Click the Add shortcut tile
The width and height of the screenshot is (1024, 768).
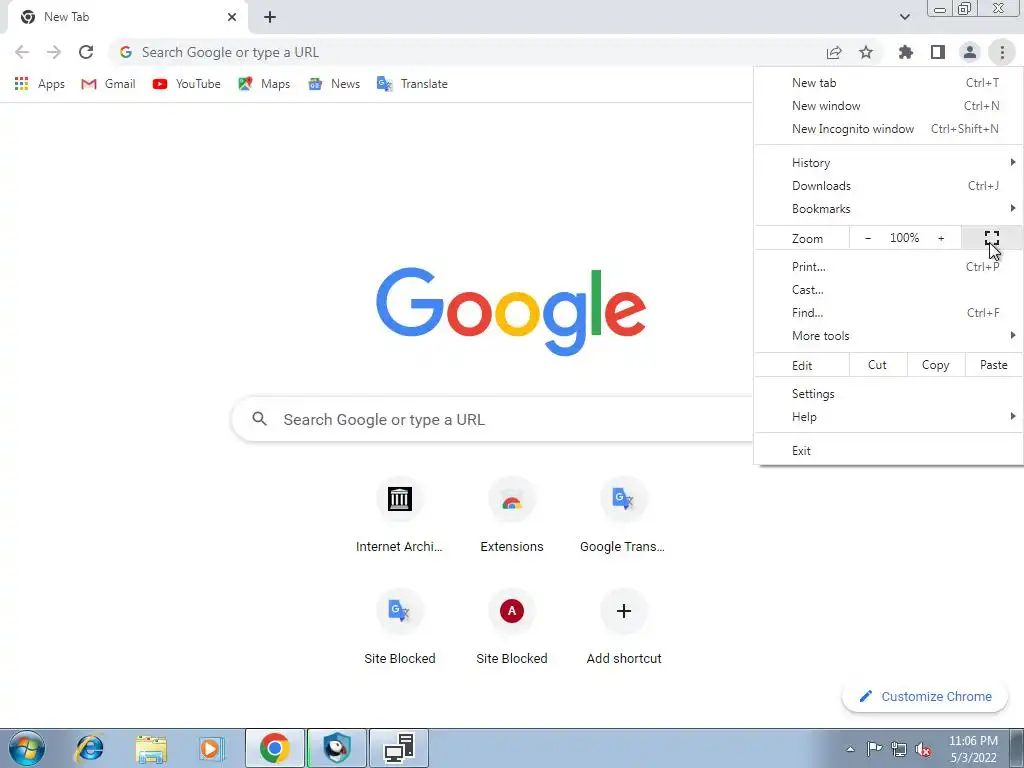tap(623, 627)
